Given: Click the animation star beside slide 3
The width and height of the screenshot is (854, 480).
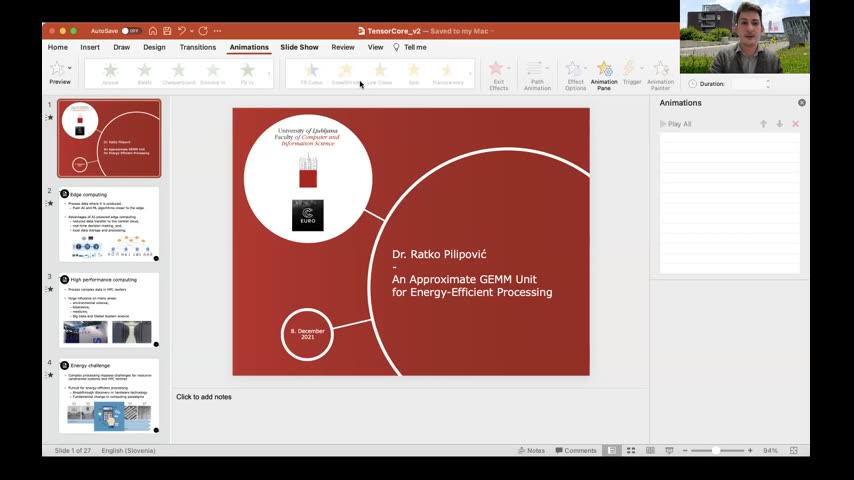Looking at the screenshot, I should [50, 289].
